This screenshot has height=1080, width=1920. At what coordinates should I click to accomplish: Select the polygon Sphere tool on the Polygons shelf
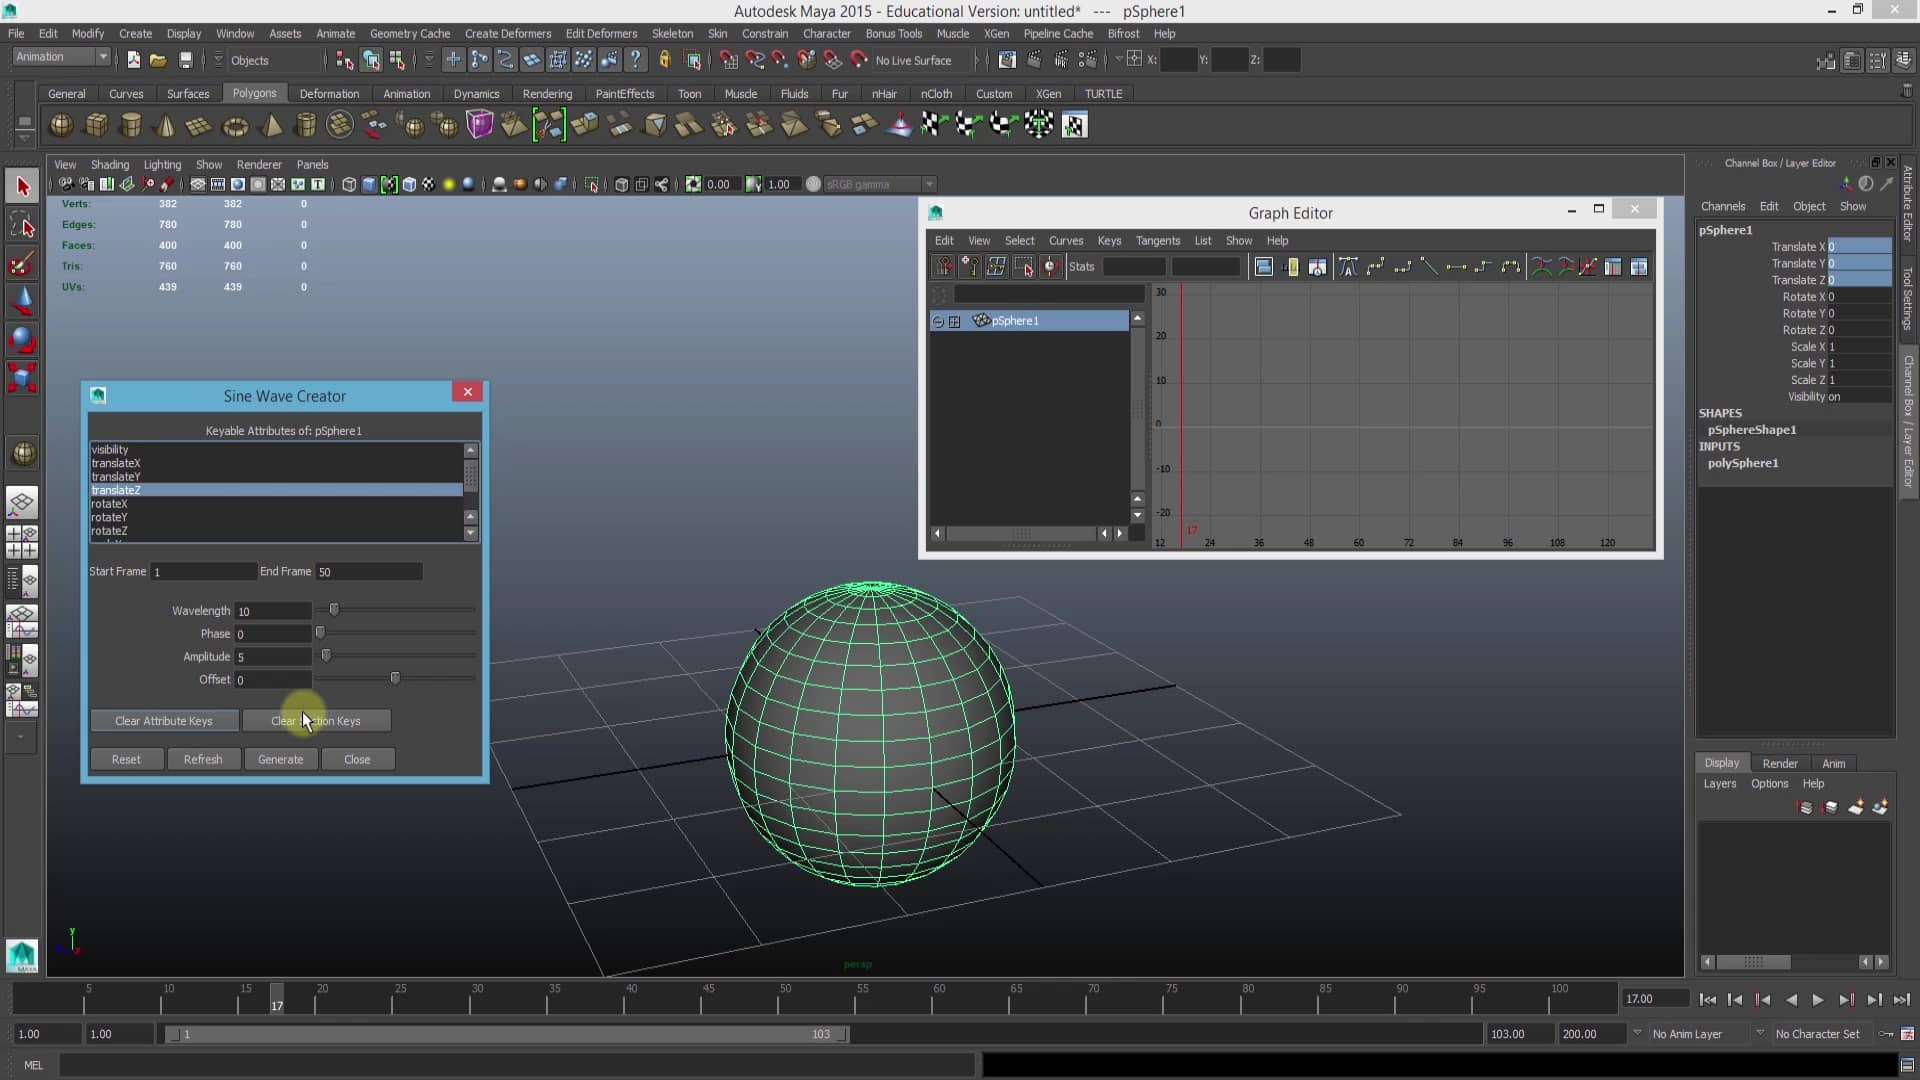click(60, 124)
